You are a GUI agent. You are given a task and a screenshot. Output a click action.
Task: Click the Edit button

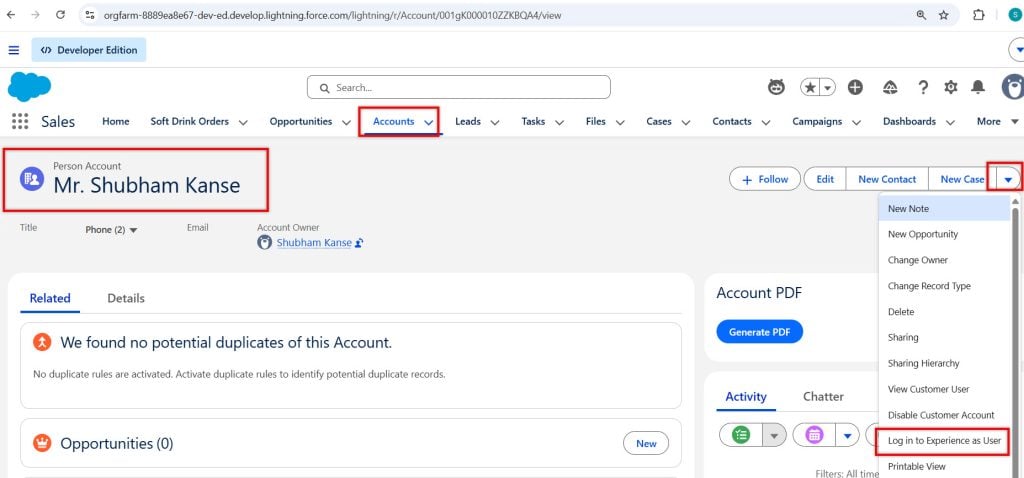coord(825,179)
